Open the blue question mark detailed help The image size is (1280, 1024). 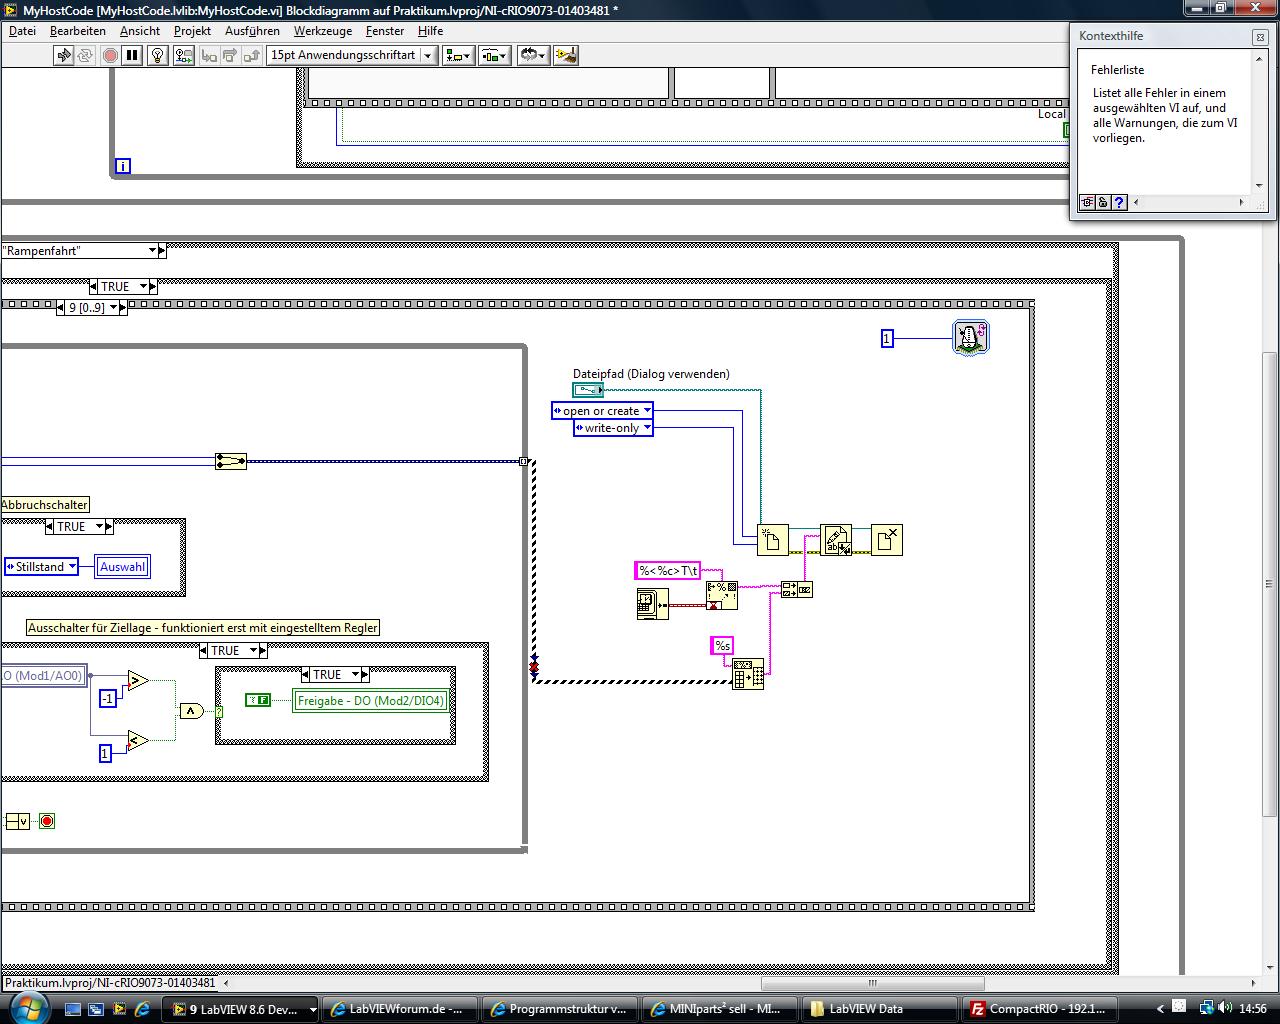click(1119, 203)
